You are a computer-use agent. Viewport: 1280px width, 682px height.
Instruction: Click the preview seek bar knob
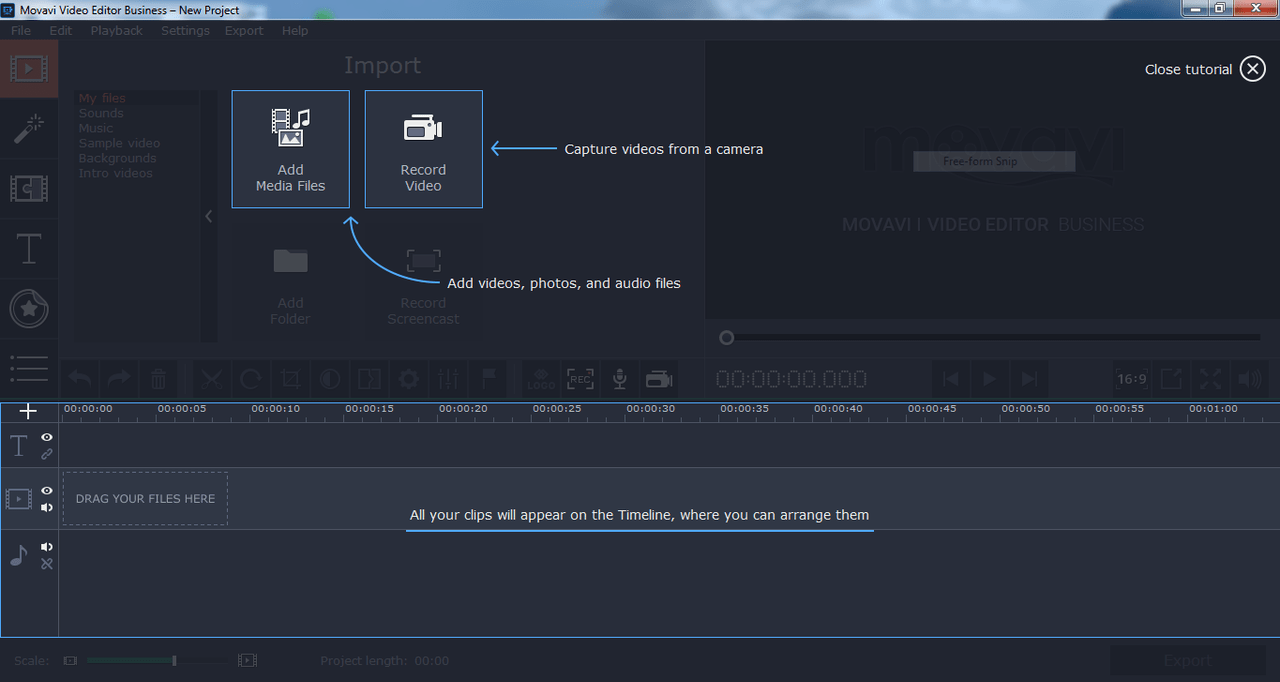pyautogui.click(x=727, y=338)
